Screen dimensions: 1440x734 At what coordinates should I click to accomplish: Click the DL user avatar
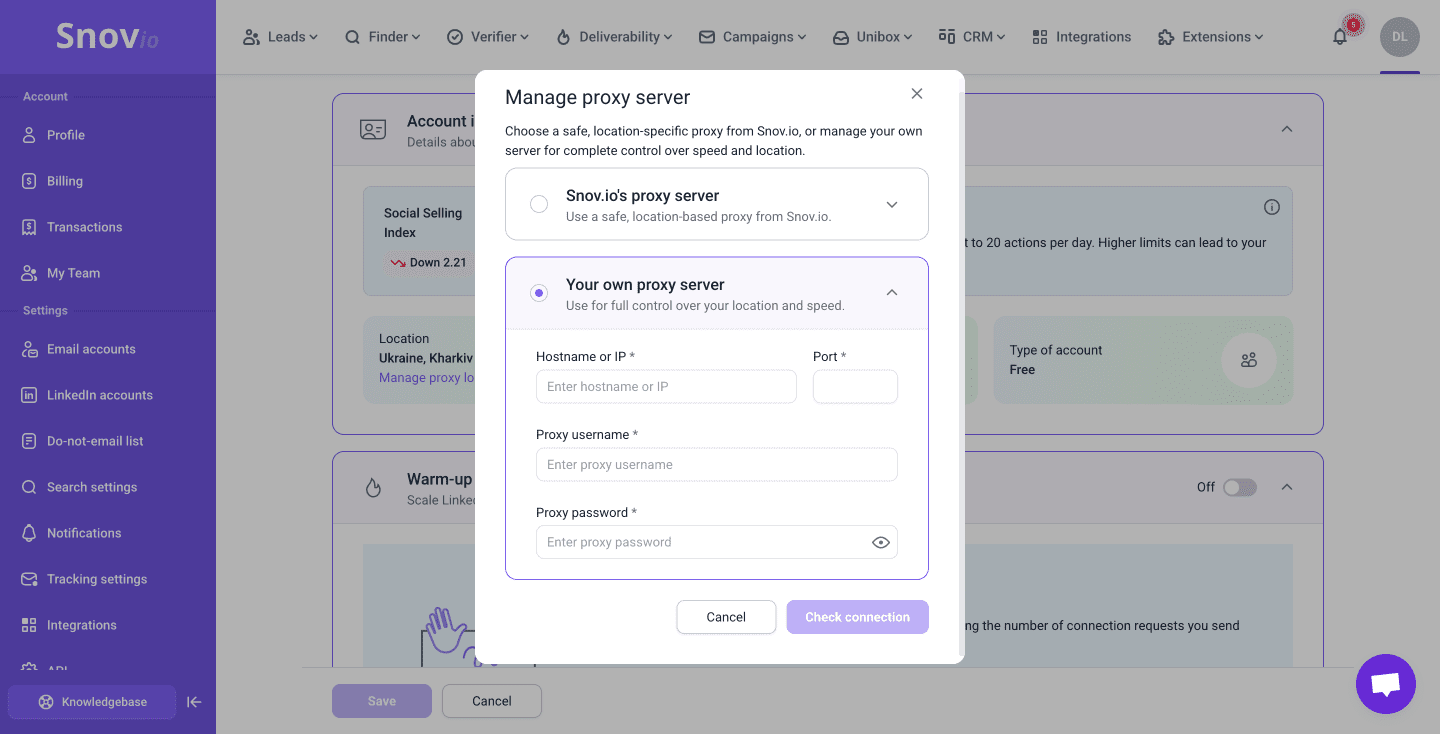click(x=1399, y=37)
